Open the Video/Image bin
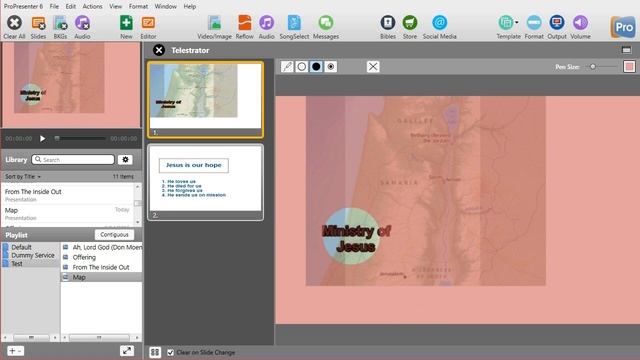640x360 pixels. (x=214, y=23)
